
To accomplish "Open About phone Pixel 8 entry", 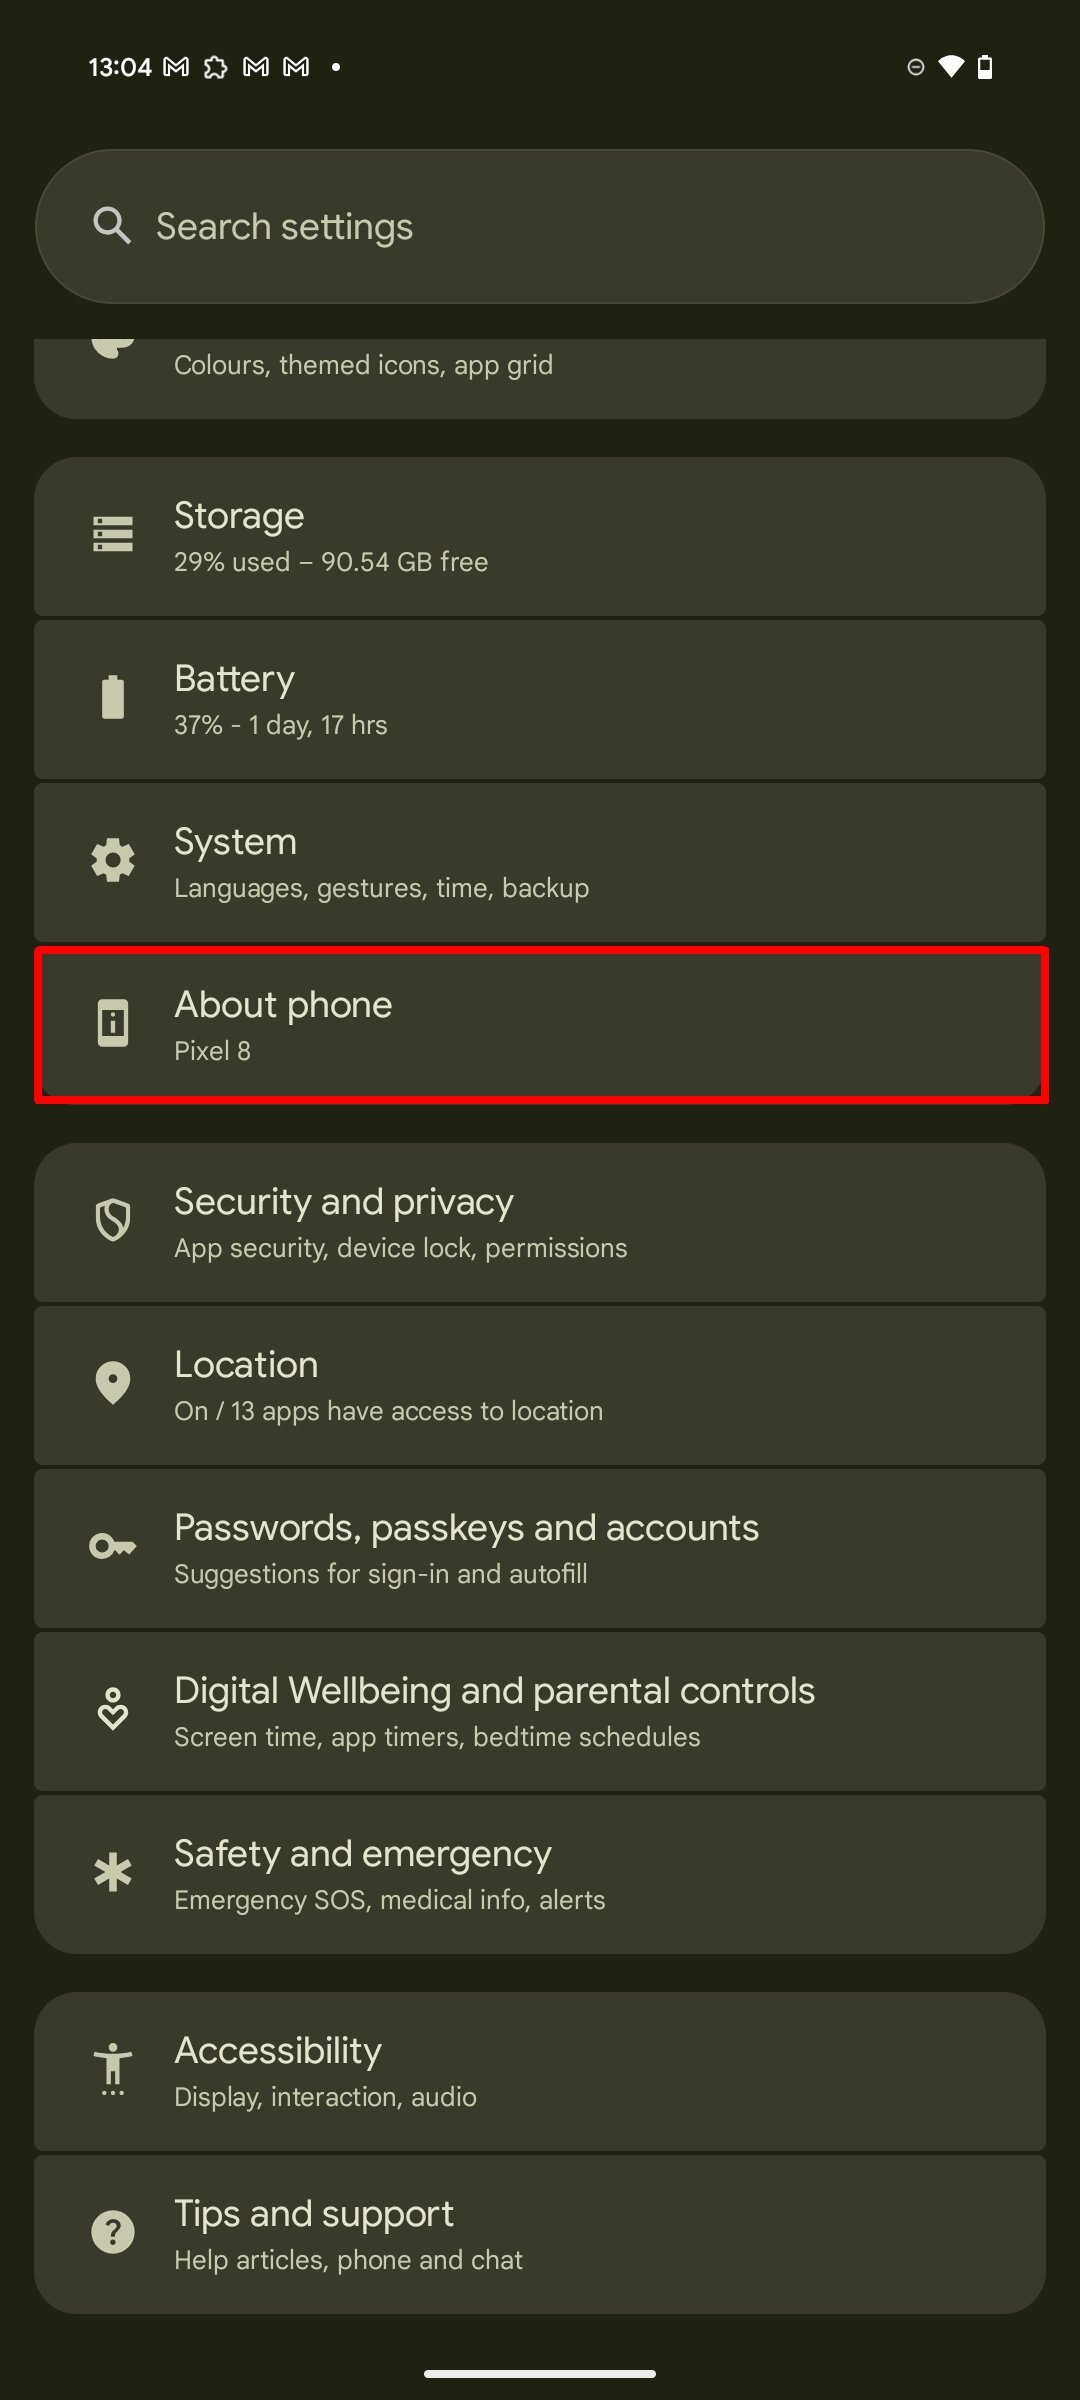I will [x=540, y=1025].
